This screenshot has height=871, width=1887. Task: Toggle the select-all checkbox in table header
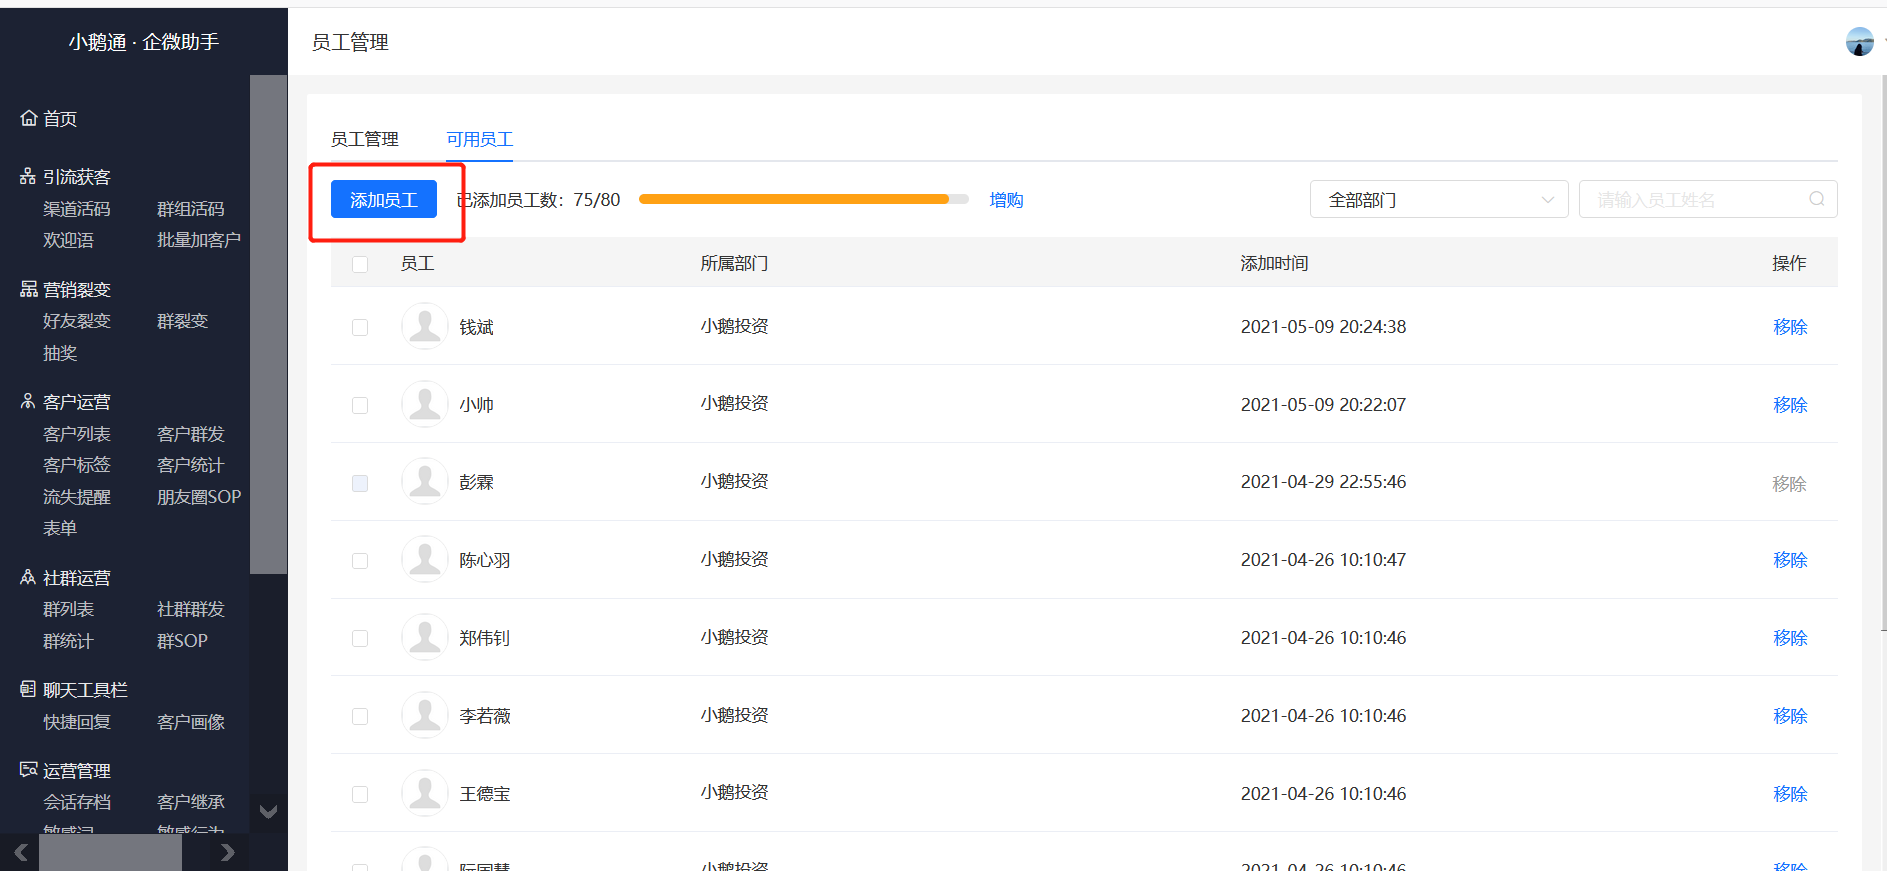point(360,264)
